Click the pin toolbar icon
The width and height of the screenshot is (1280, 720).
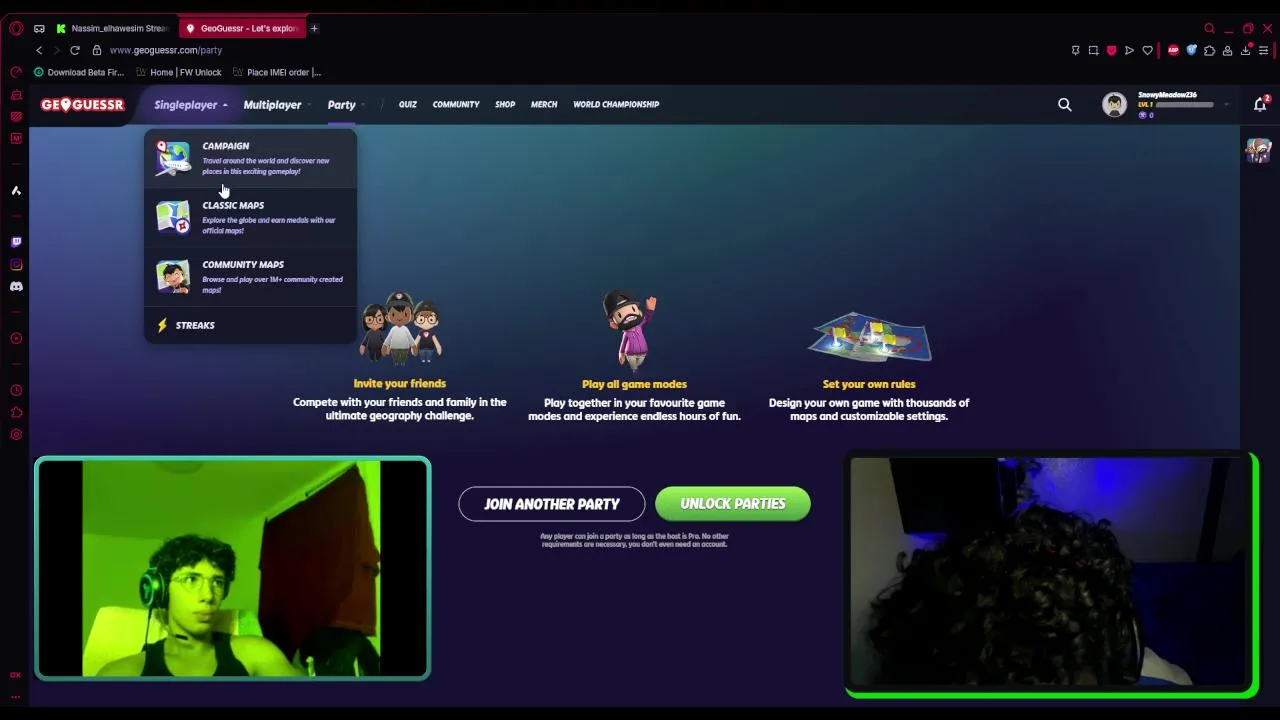tap(1075, 50)
